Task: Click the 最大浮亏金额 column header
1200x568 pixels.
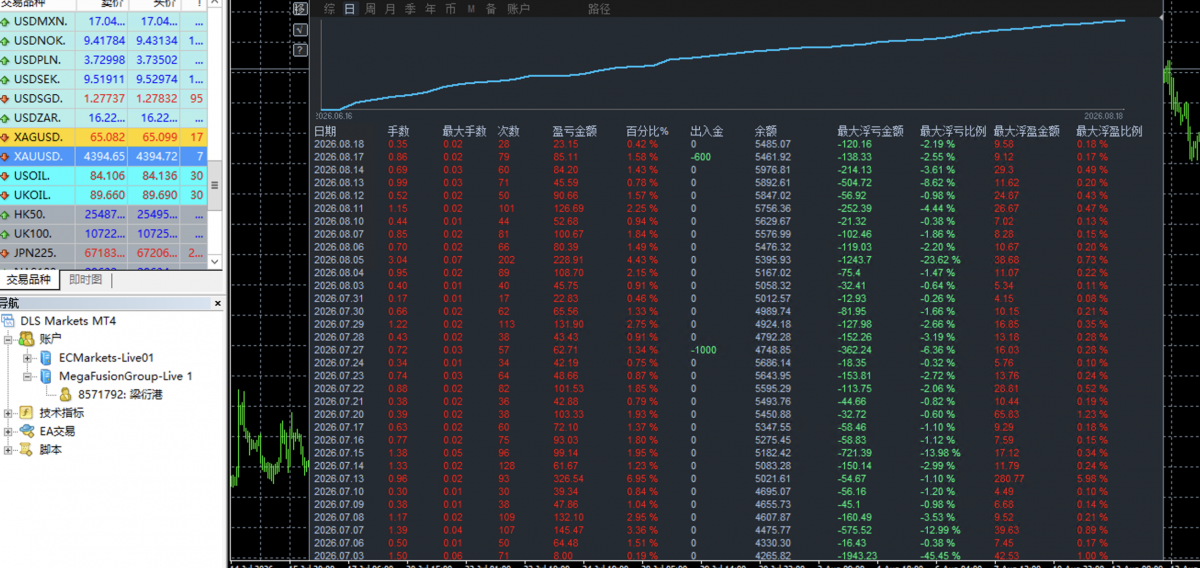Action: pos(870,131)
